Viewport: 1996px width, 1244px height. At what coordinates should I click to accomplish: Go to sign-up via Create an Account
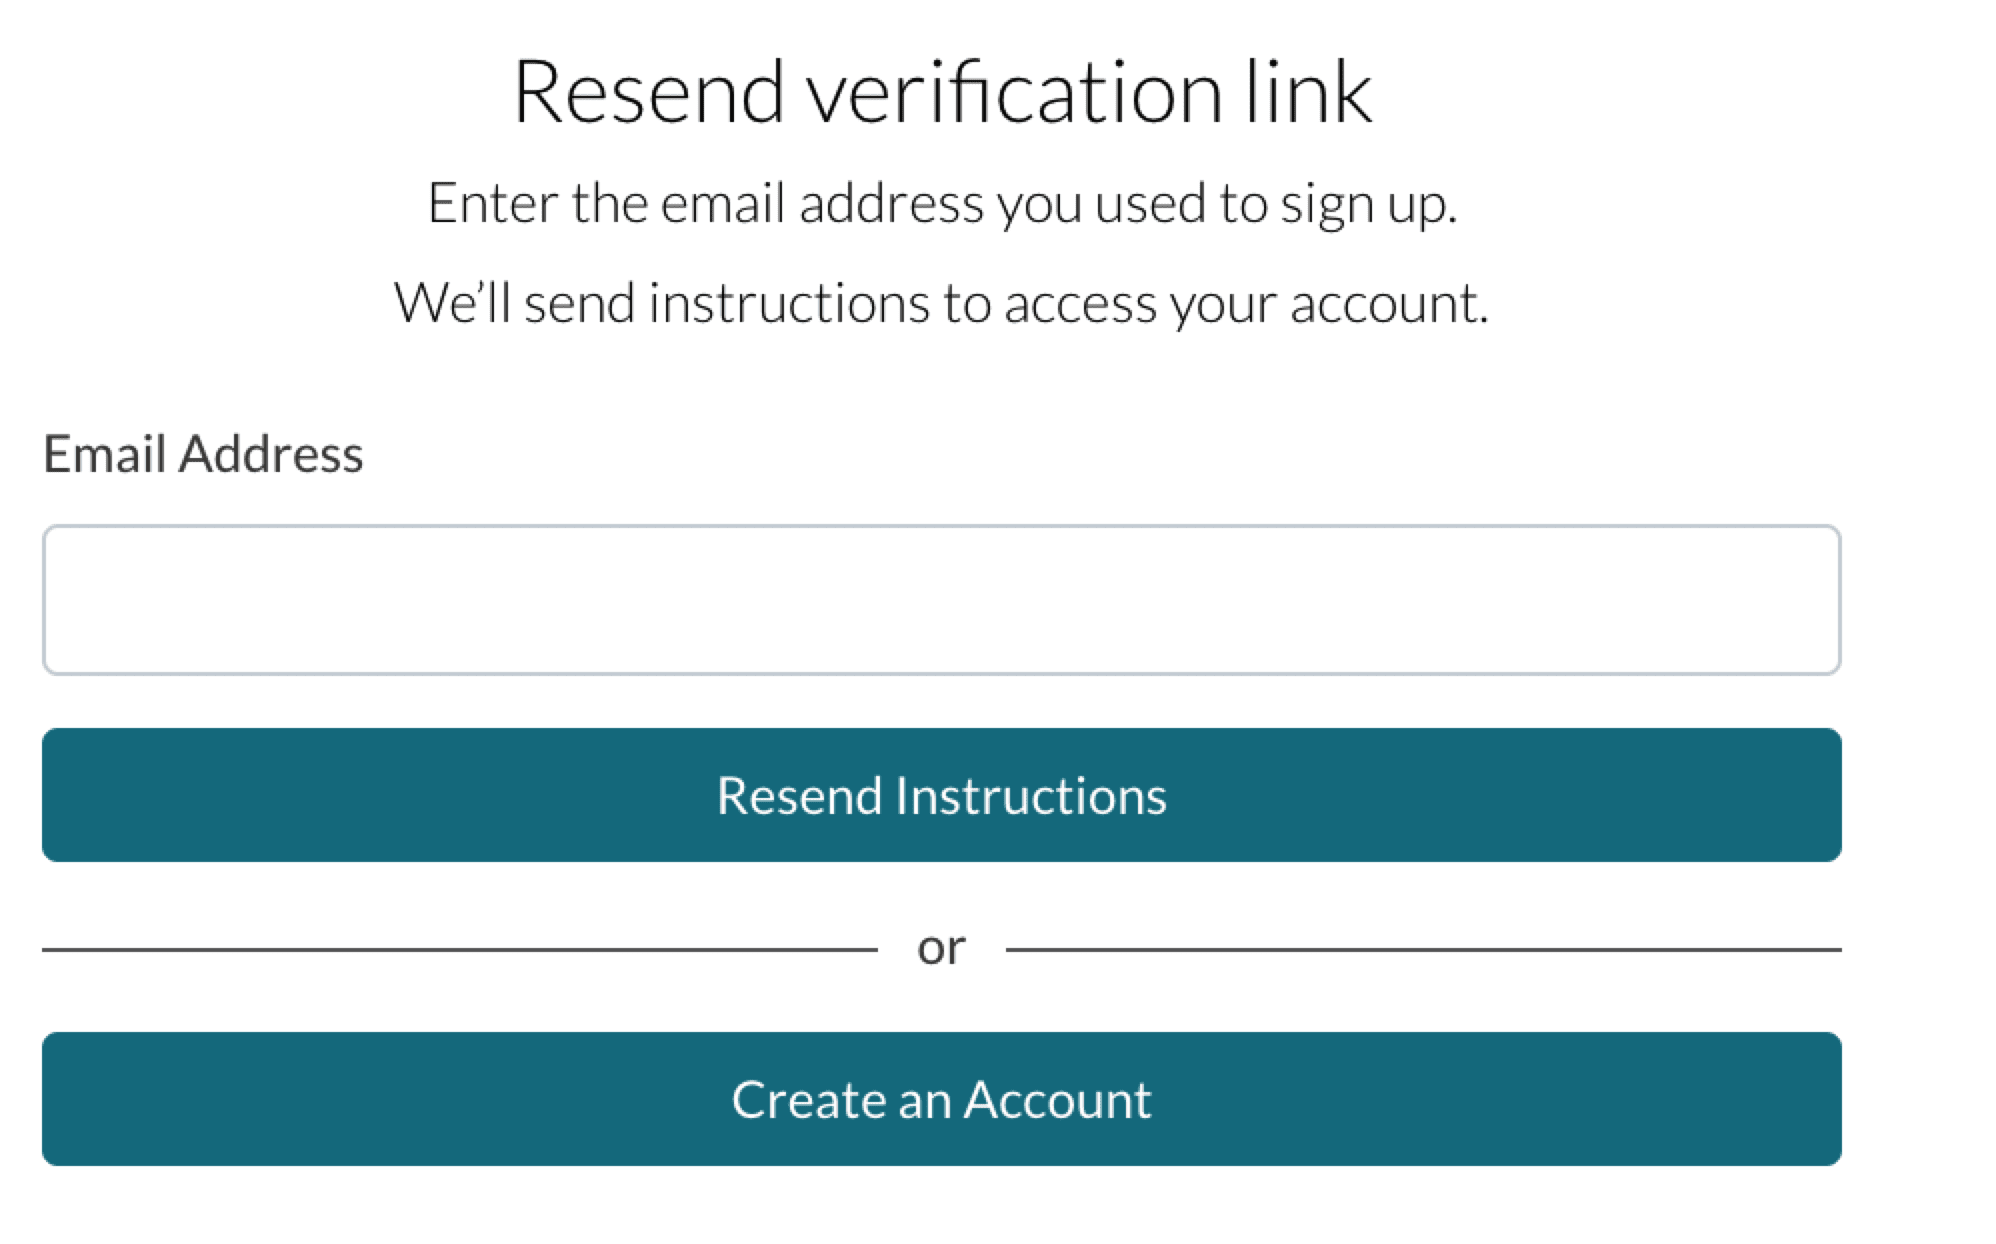point(940,1099)
